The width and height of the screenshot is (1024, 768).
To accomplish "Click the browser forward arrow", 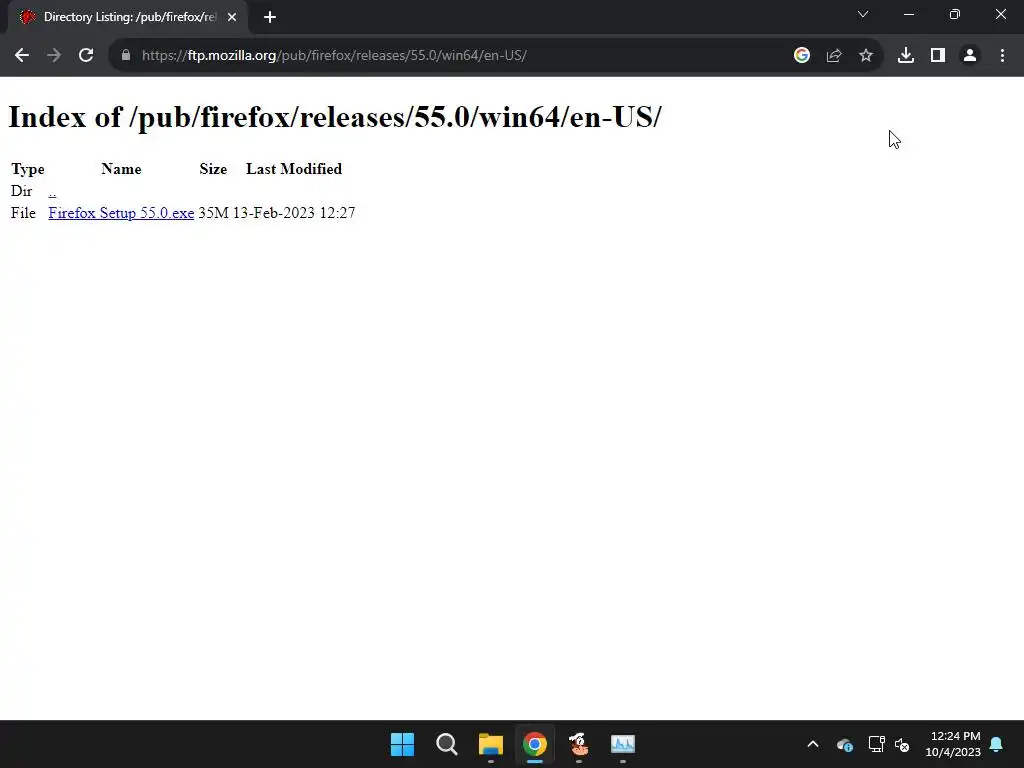I will 54,56.
